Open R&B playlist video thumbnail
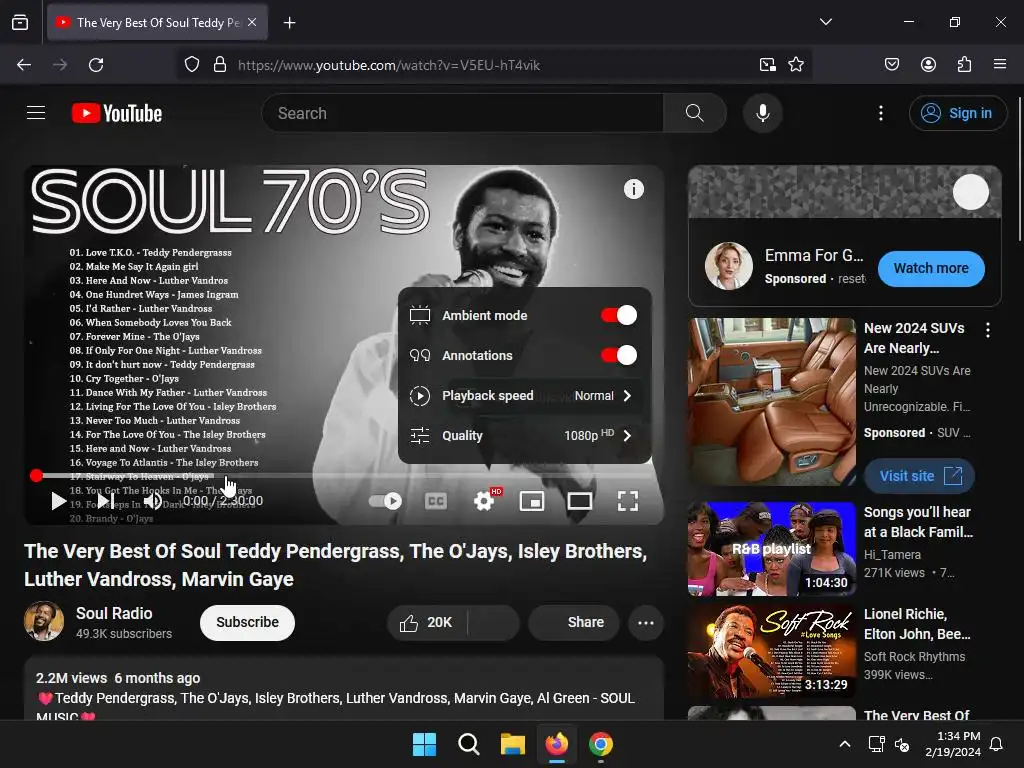 click(x=772, y=549)
